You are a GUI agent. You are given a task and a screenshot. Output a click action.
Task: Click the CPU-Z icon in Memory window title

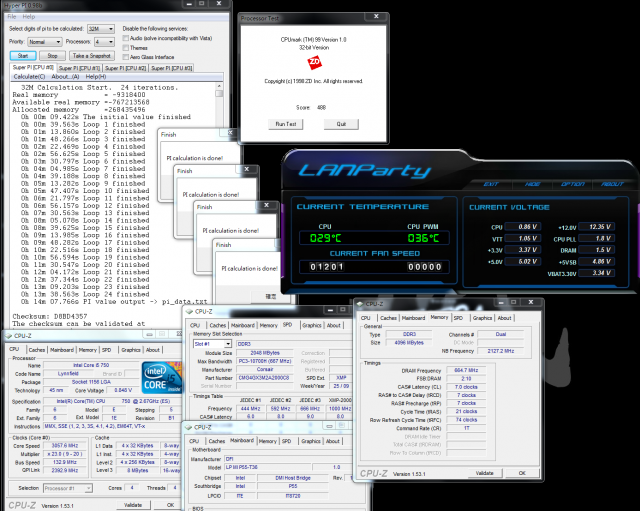[x=360, y=304]
